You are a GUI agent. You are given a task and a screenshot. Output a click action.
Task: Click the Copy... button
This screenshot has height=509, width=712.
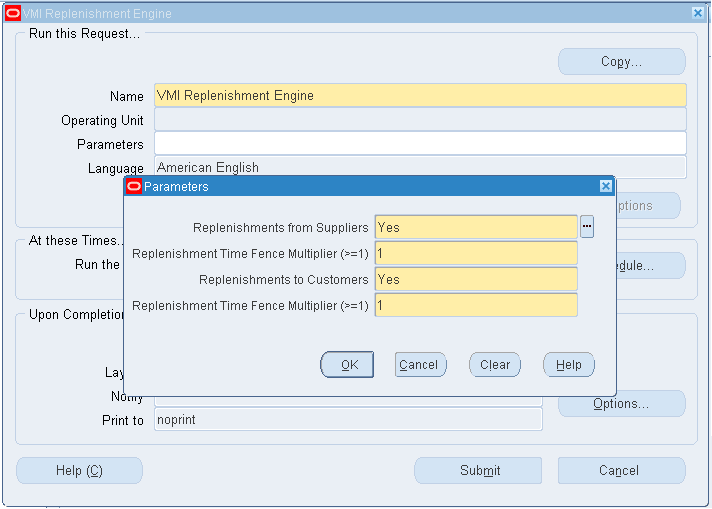point(622,62)
